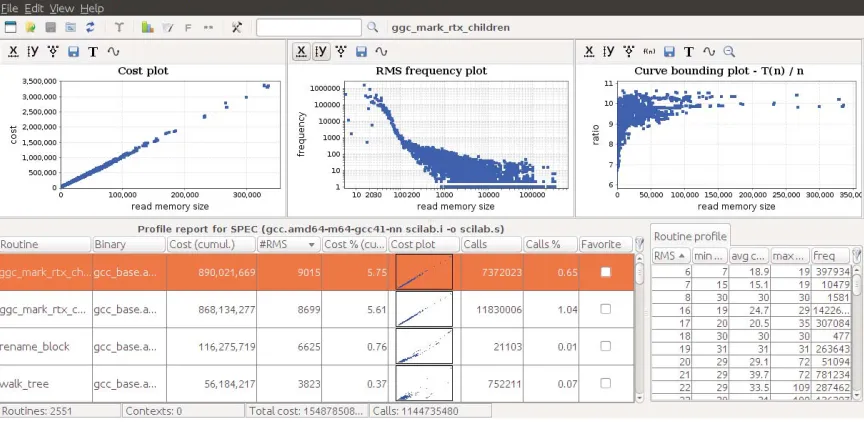Check Favorite for row with cost 868,134,277

coord(606,309)
